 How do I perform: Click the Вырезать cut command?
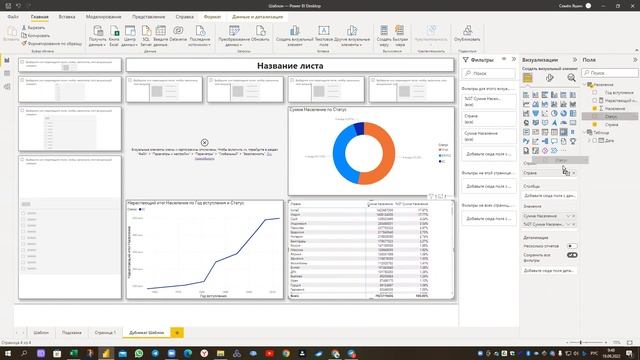pos(33,28)
